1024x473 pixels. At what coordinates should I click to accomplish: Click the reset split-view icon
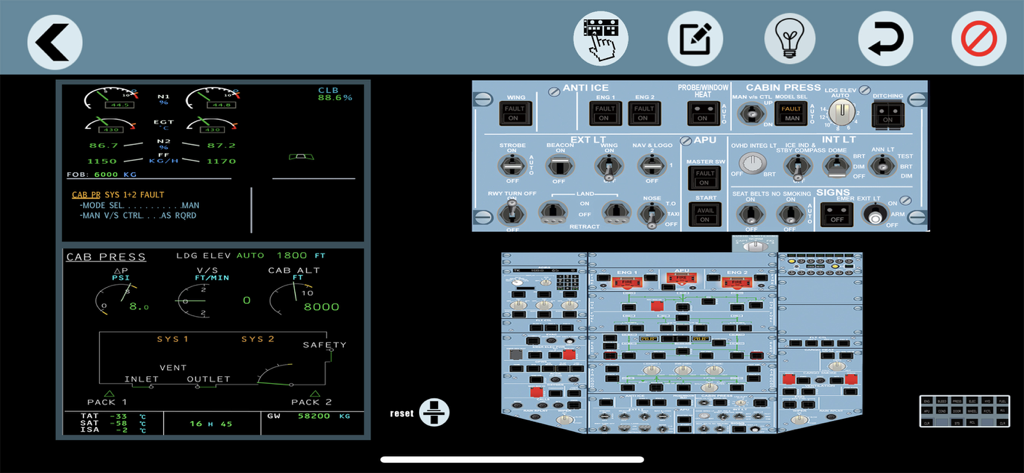pyautogui.click(x=434, y=412)
